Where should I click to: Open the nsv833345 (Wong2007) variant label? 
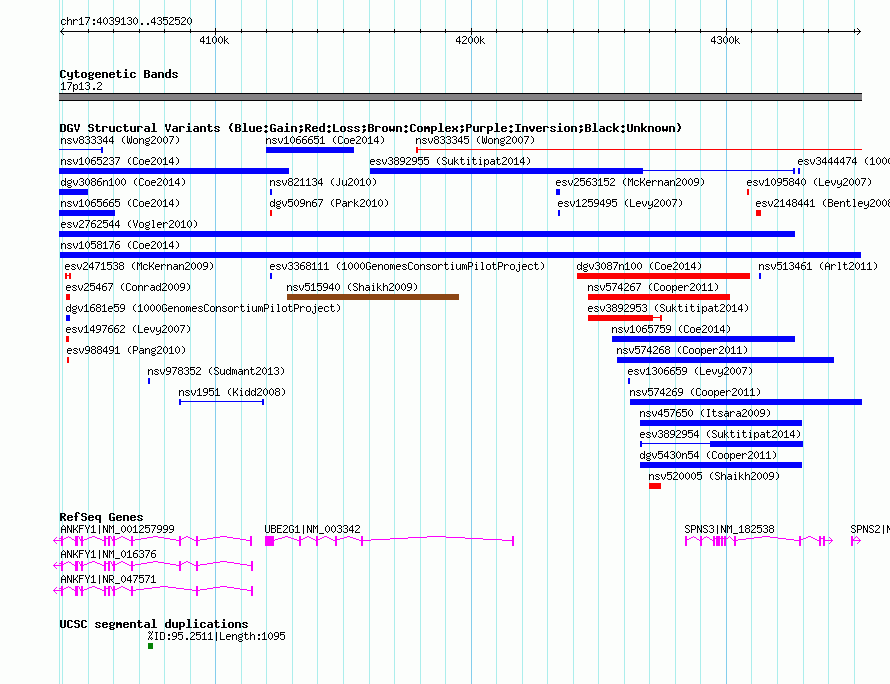pos(475,140)
